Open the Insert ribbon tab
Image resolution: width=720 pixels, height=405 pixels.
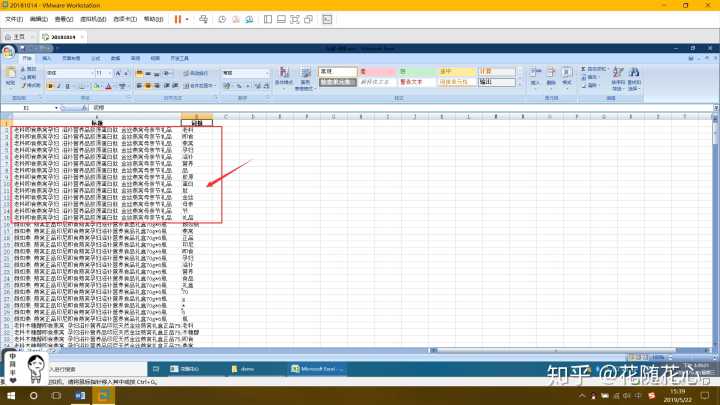coord(46,58)
